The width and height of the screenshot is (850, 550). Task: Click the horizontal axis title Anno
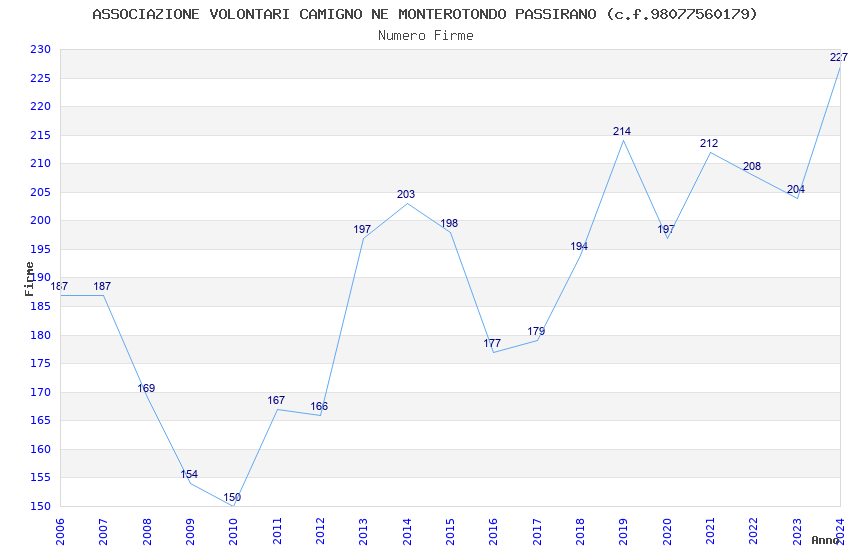tap(825, 540)
